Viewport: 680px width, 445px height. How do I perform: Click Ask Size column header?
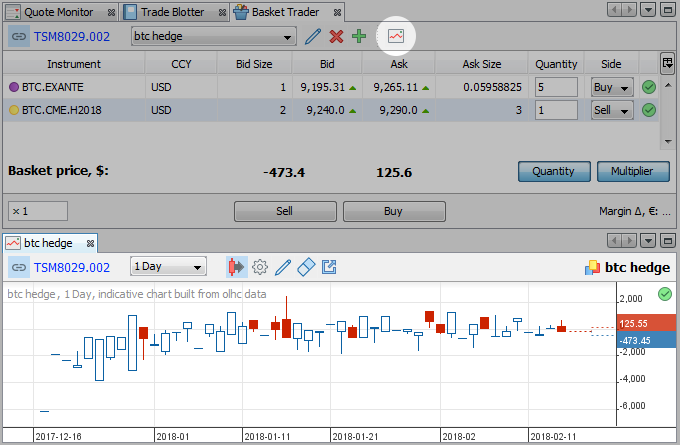tap(481, 64)
